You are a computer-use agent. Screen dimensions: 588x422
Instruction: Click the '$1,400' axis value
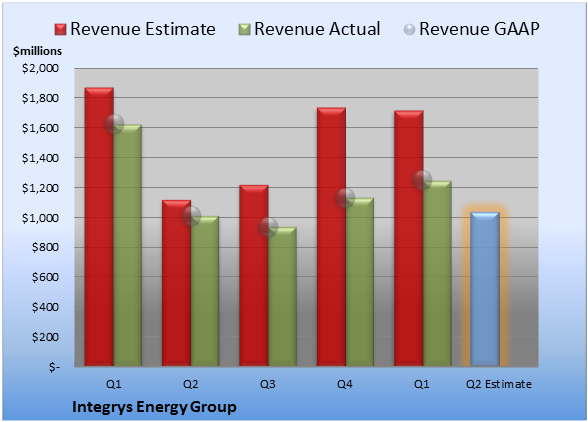tap(40, 158)
